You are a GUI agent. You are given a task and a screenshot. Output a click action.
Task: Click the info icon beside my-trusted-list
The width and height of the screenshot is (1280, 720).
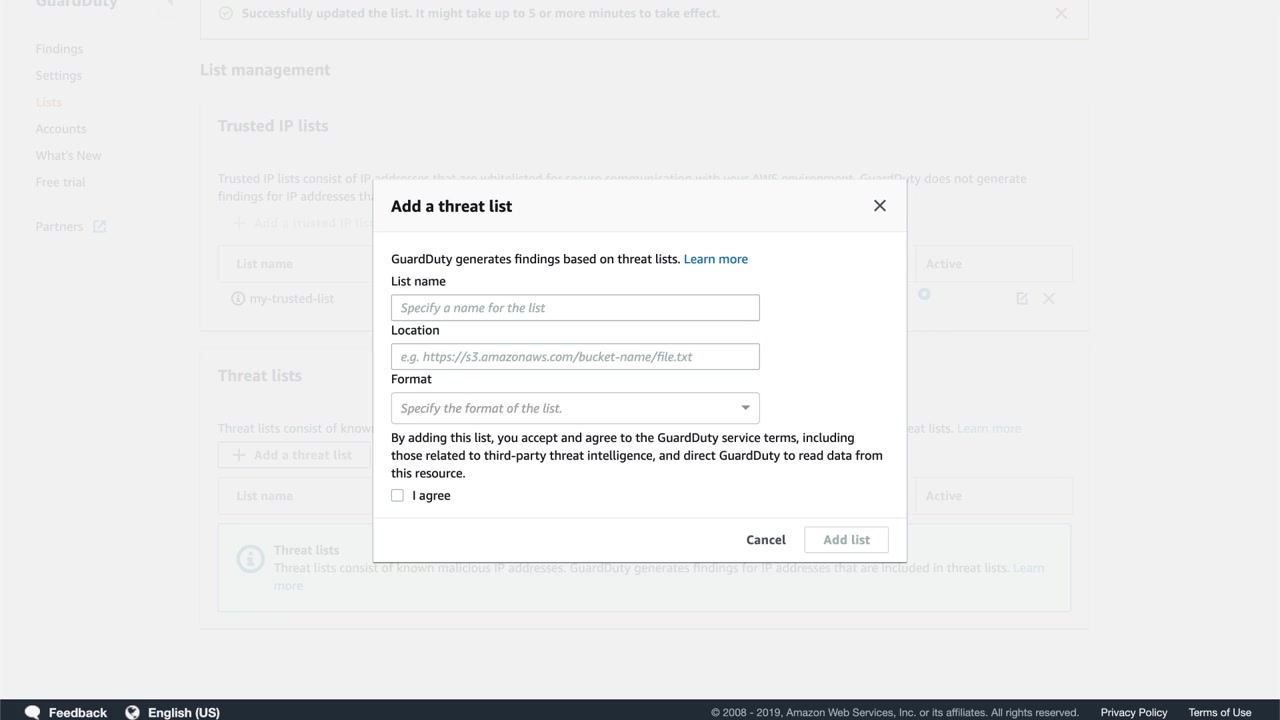point(238,299)
